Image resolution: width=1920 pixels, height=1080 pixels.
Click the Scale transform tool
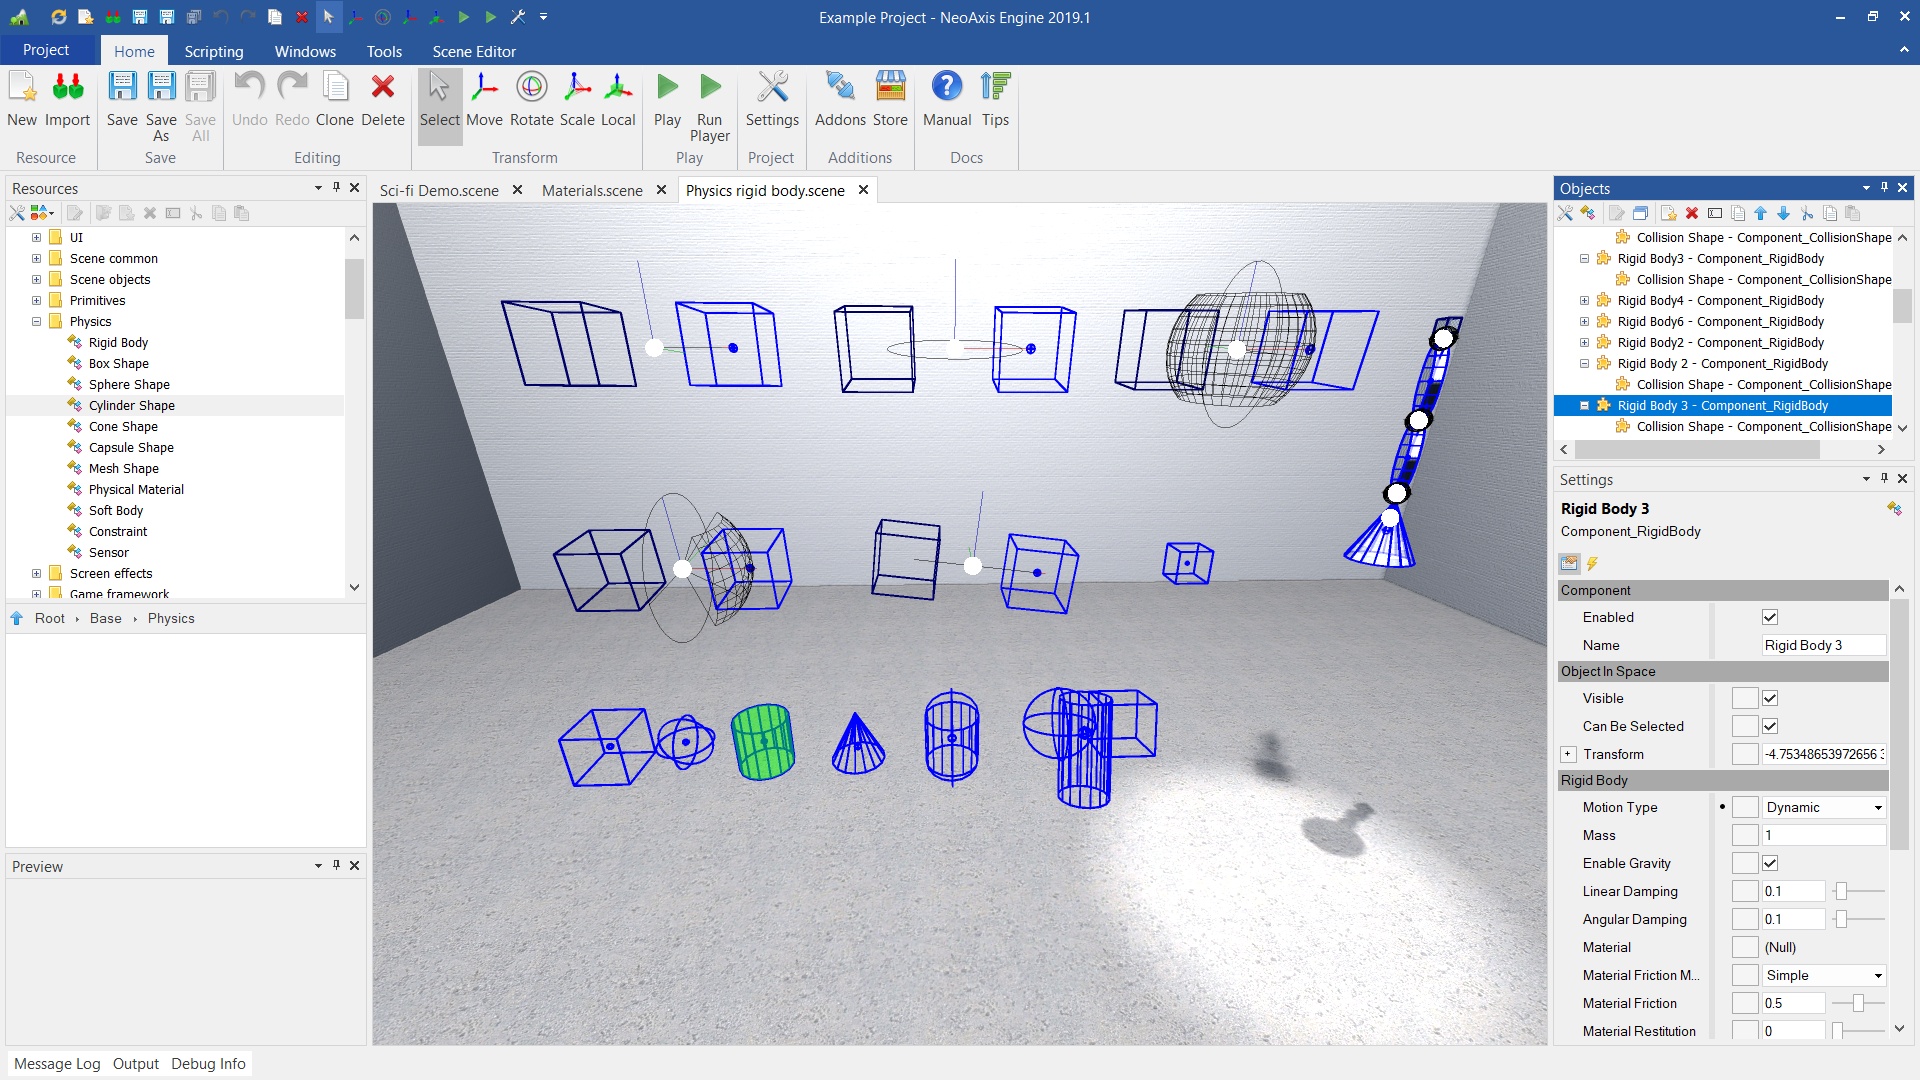click(577, 99)
